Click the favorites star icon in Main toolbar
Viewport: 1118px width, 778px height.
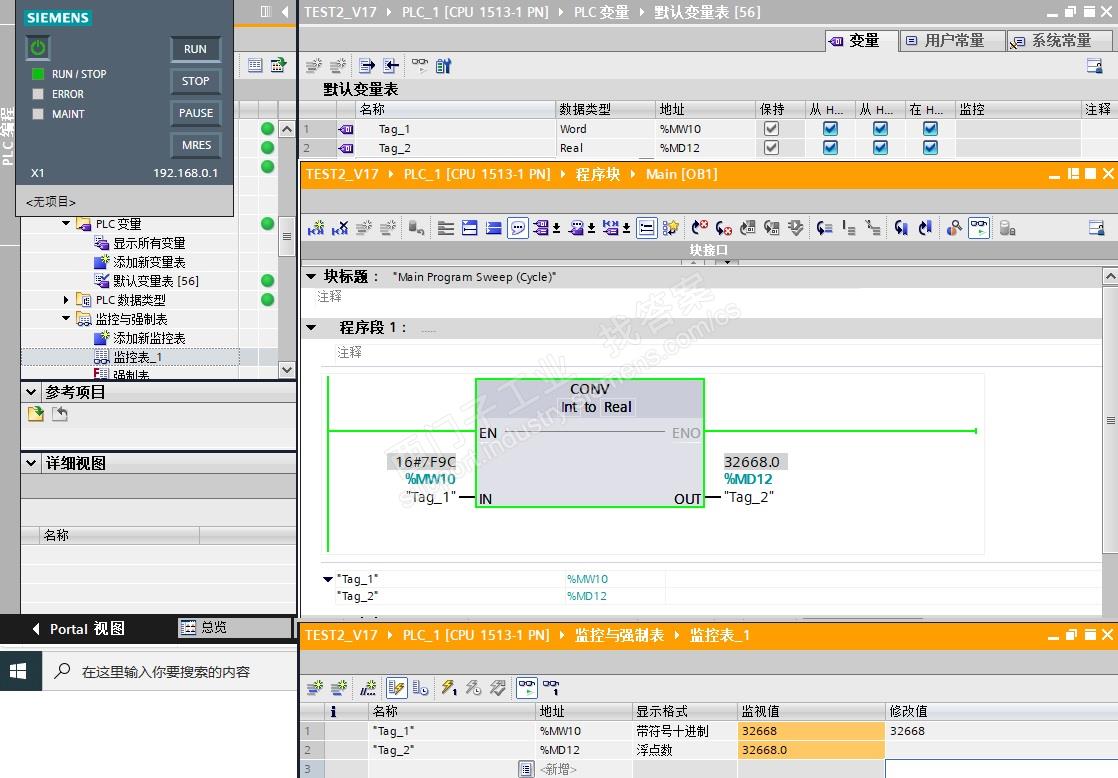click(x=670, y=228)
